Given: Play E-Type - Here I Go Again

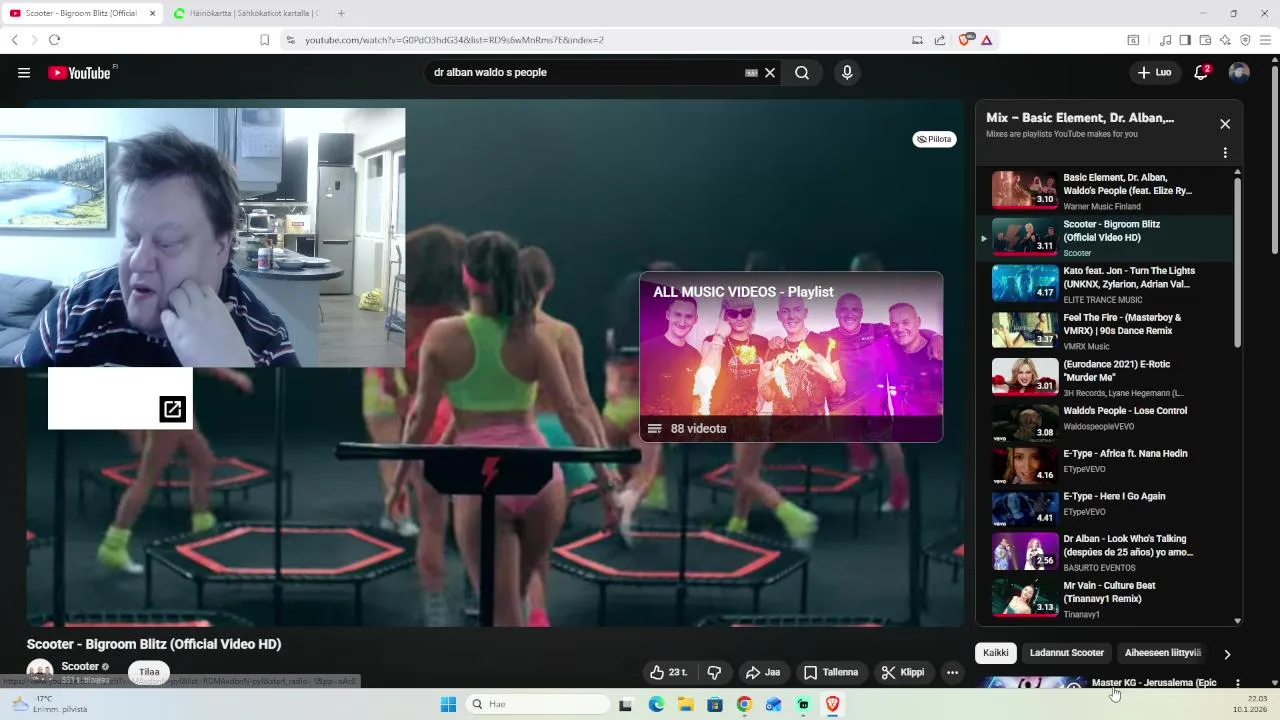Looking at the screenshot, I should click(1104, 508).
